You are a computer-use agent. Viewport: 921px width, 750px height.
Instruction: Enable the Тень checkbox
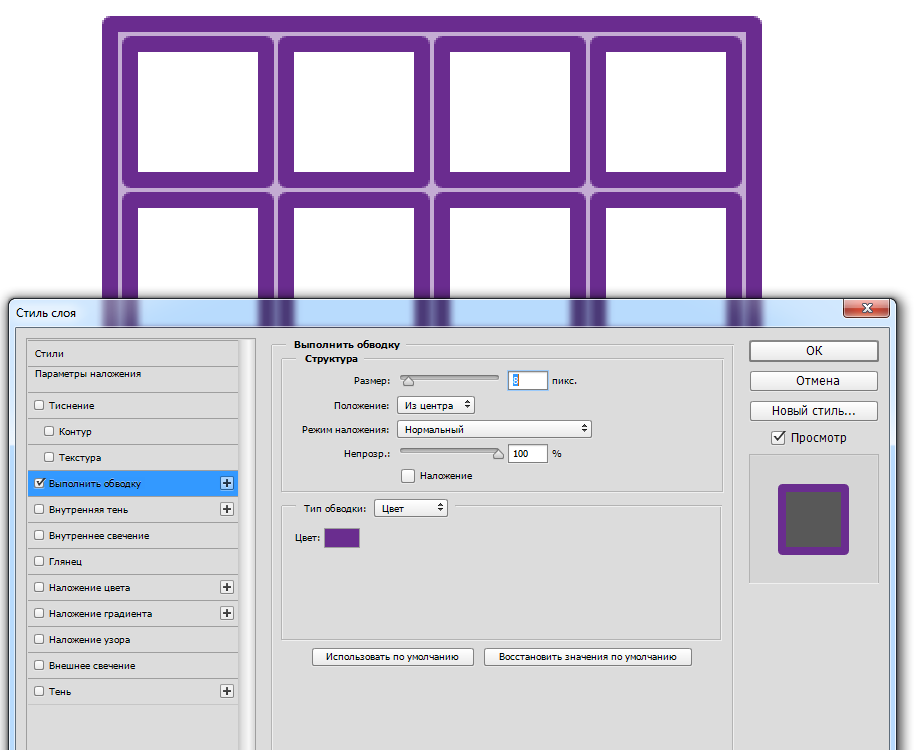coord(39,691)
